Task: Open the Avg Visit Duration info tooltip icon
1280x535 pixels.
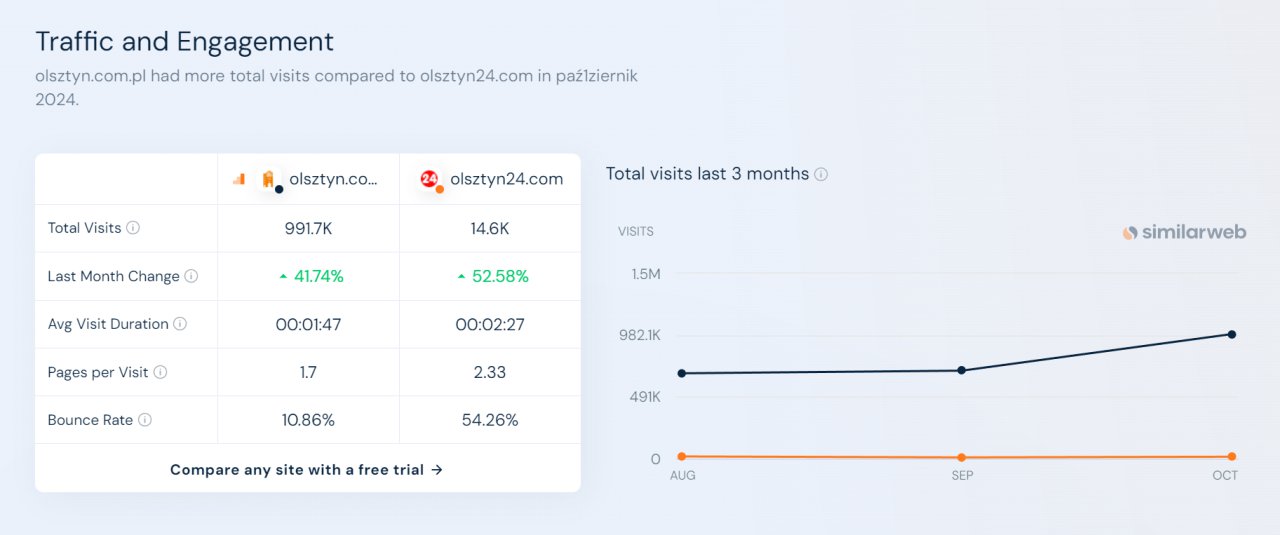Action: tap(180, 324)
